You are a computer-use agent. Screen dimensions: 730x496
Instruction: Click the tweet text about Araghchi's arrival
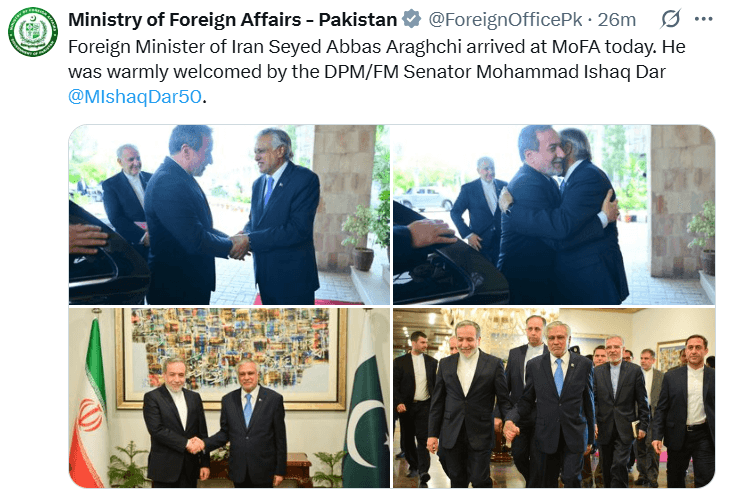point(377,72)
